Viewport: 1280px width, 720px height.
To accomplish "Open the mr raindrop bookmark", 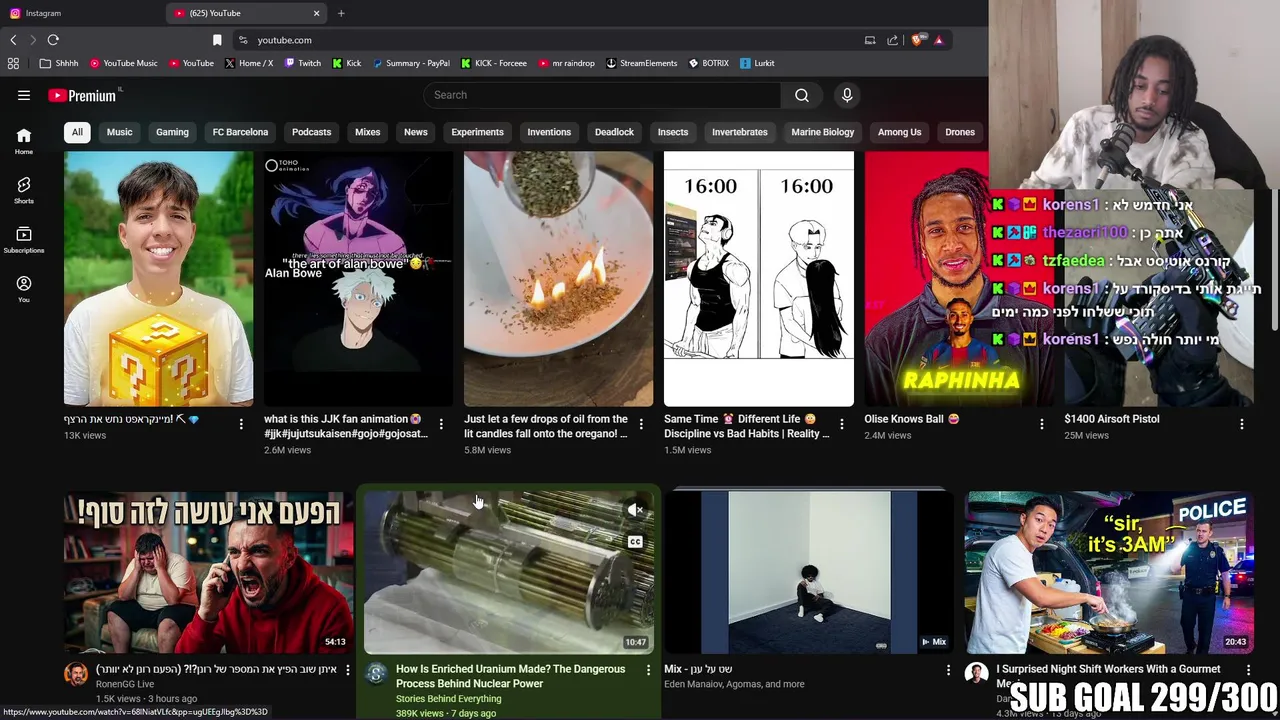I will (x=566, y=63).
